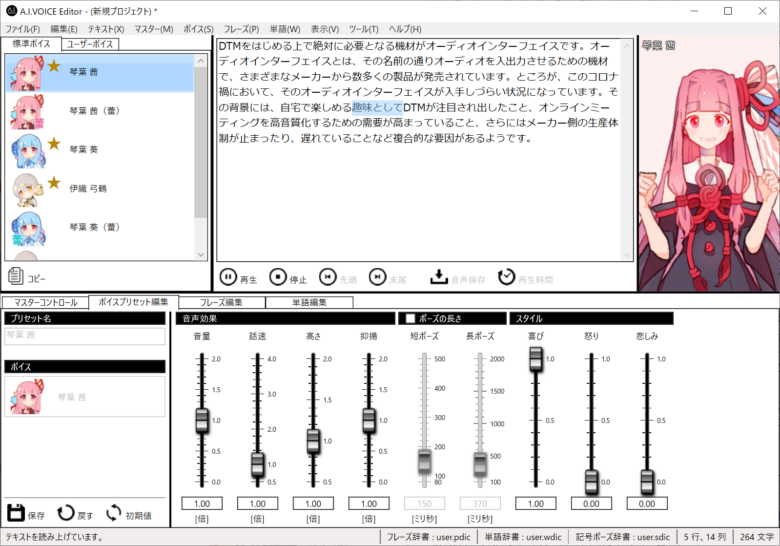Select 琴葉 葵（蕾） voice in list
Viewport: 780px width, 546px height.
(99, 227)
